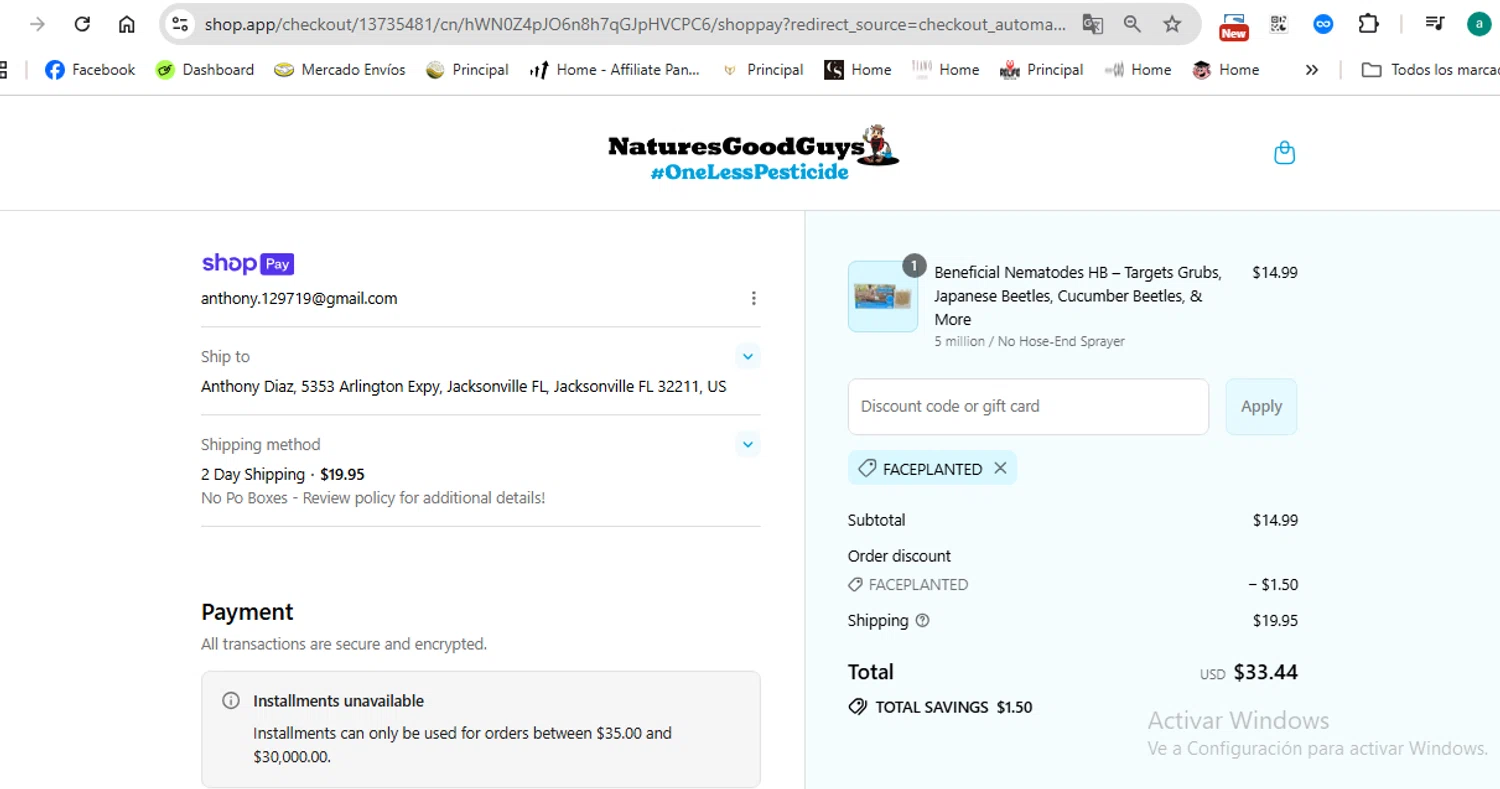The image size is (1500, 789).
Task: Click the NaturesGoodGuys store logo
Action: (x=753, y=153)
